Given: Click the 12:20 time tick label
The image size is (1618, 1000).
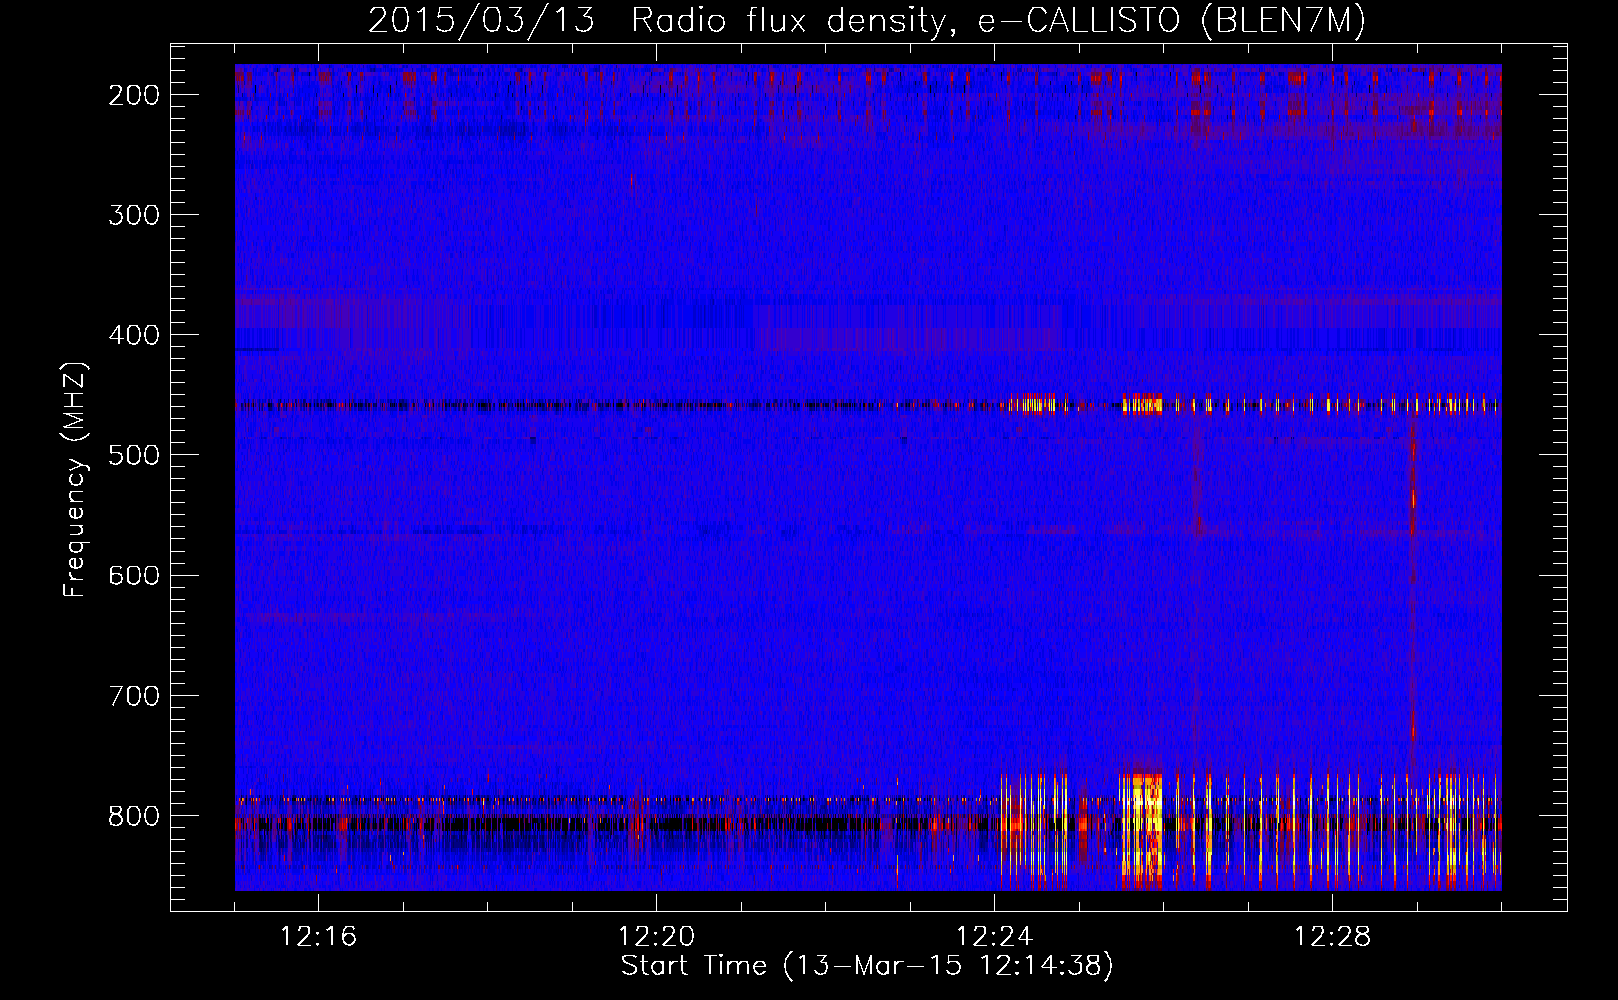Looking at the screenshot, I should (x=656, y=937).
